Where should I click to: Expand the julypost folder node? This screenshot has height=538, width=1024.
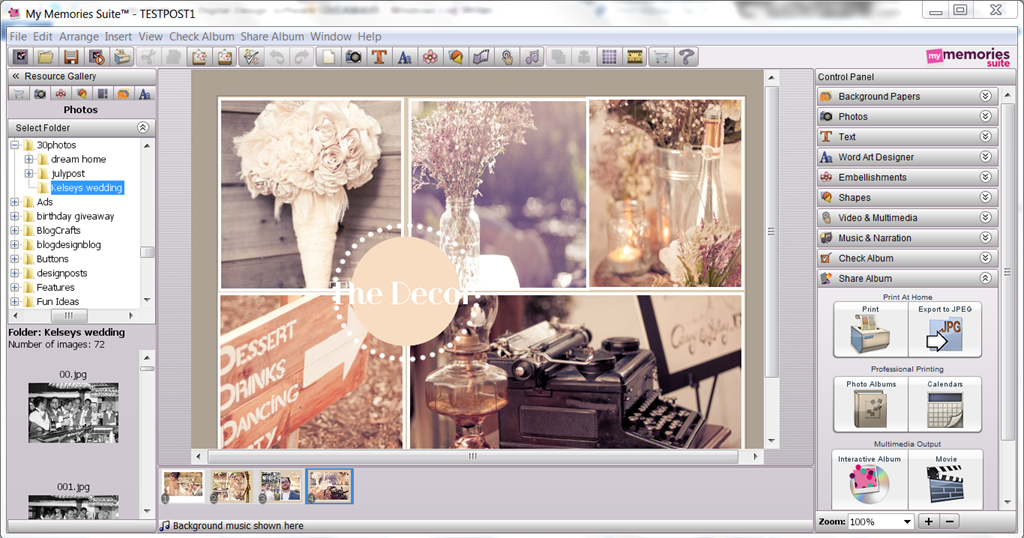29,174
